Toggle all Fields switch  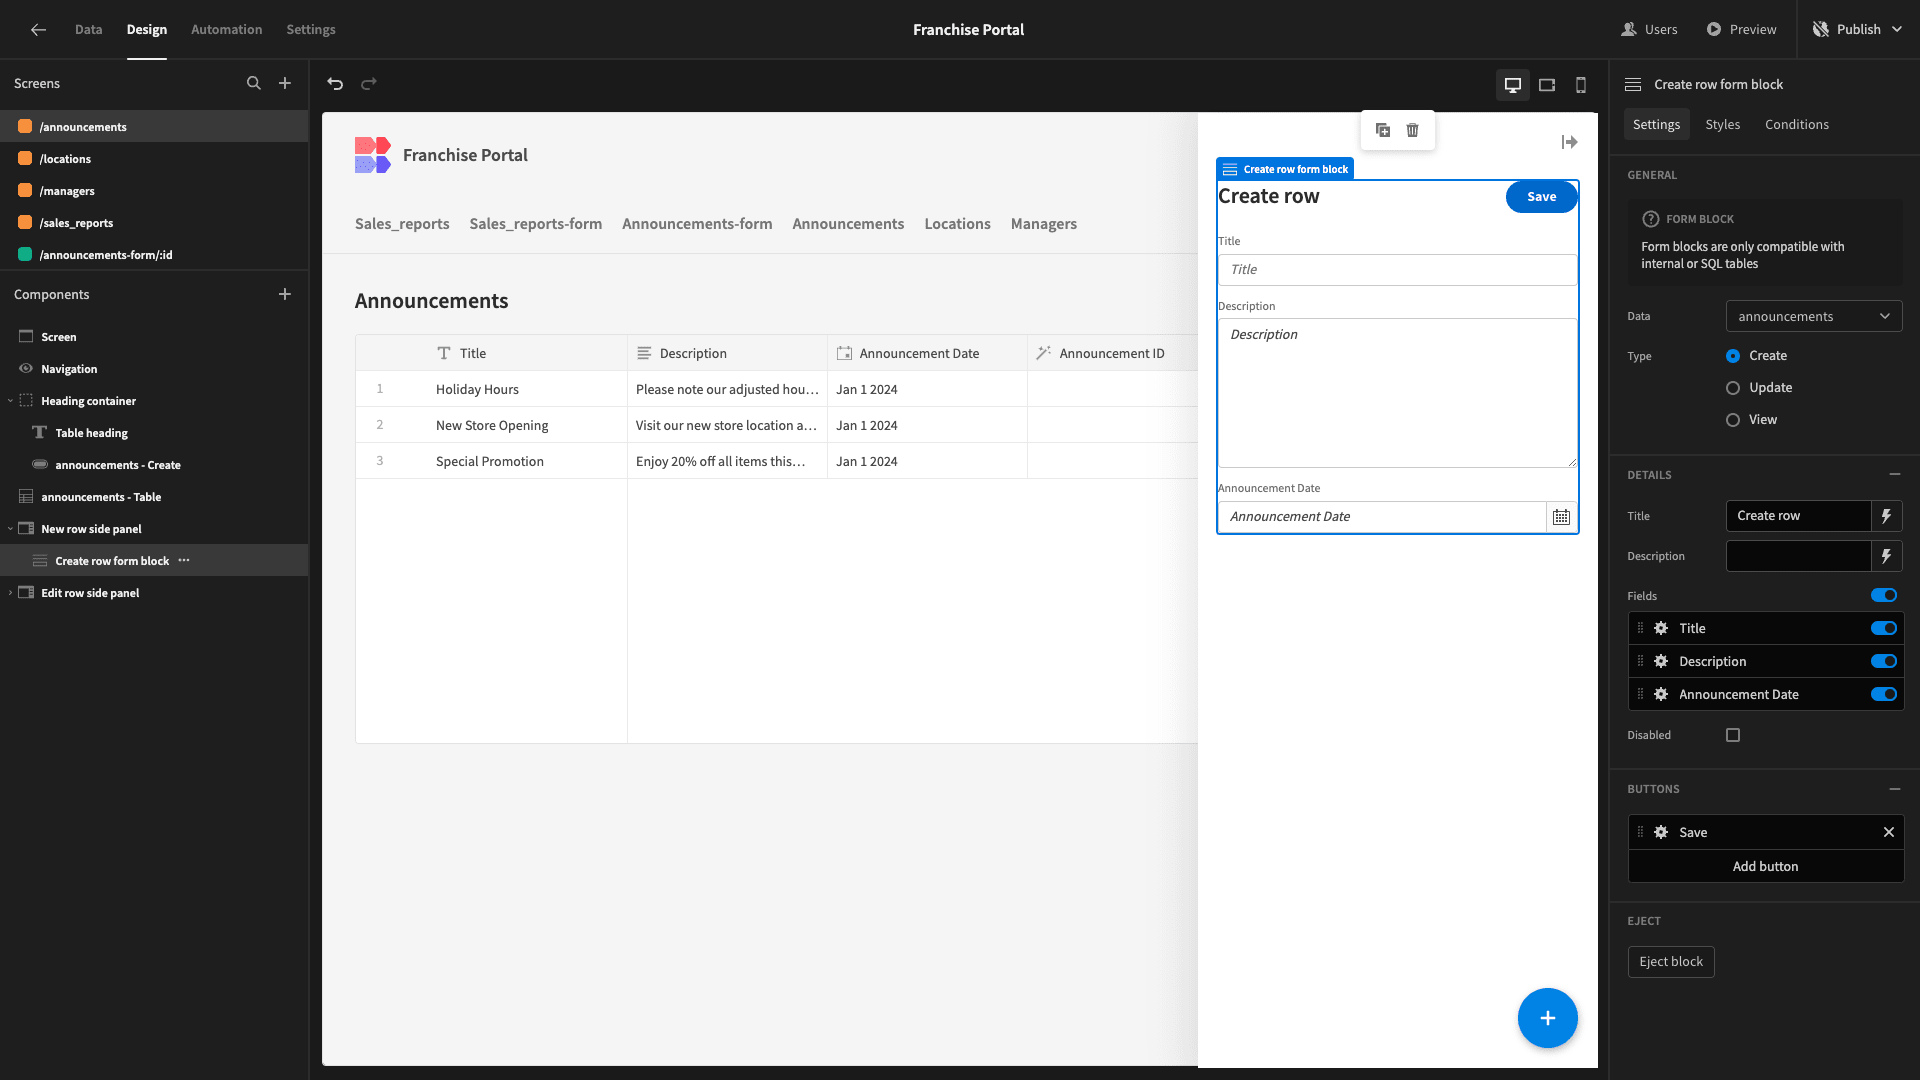(1884, 595)
